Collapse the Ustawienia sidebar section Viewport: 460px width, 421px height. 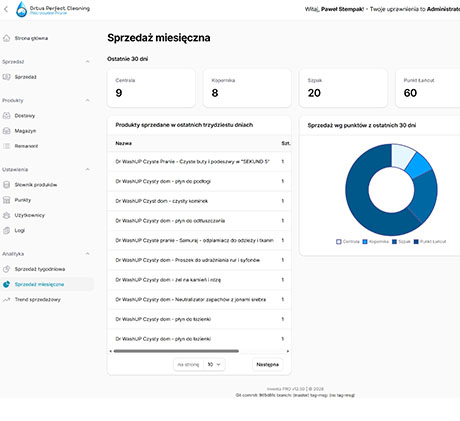[87, 169]
